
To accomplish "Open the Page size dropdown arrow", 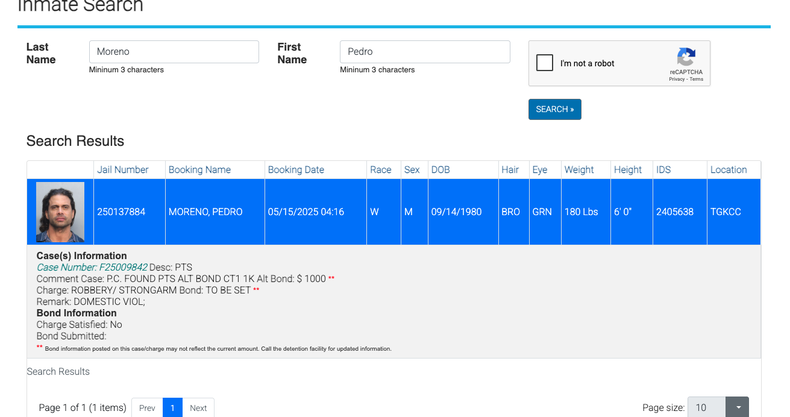I will 738,407.
